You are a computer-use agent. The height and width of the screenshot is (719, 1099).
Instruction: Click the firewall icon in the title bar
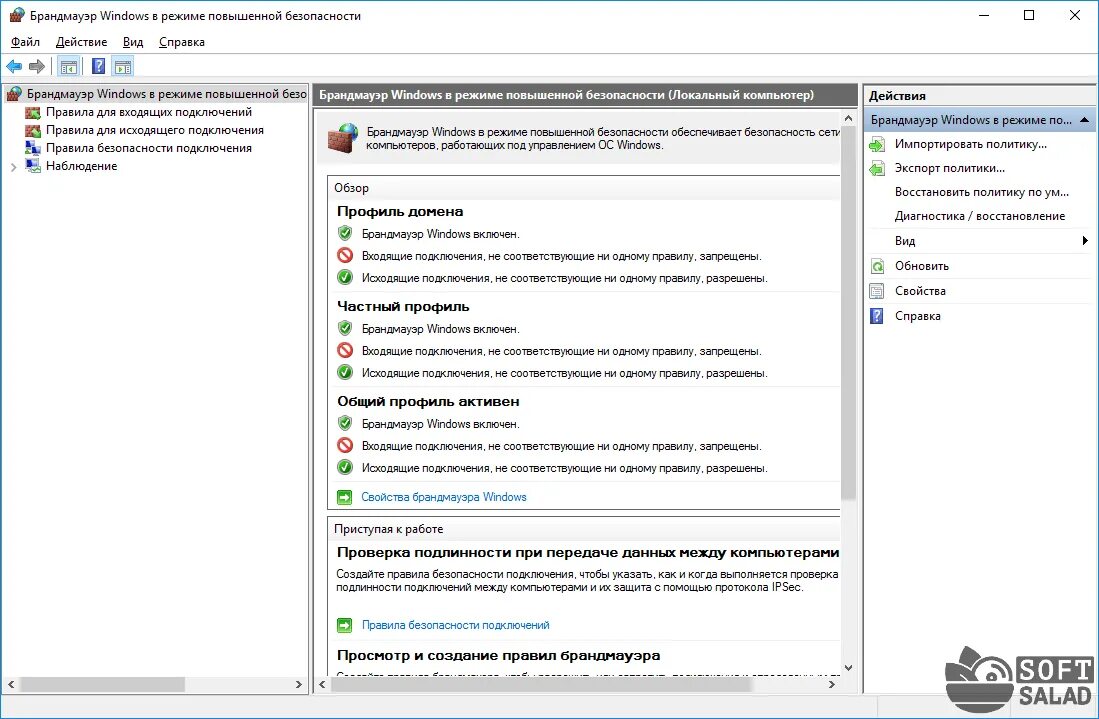click(16, 15)
